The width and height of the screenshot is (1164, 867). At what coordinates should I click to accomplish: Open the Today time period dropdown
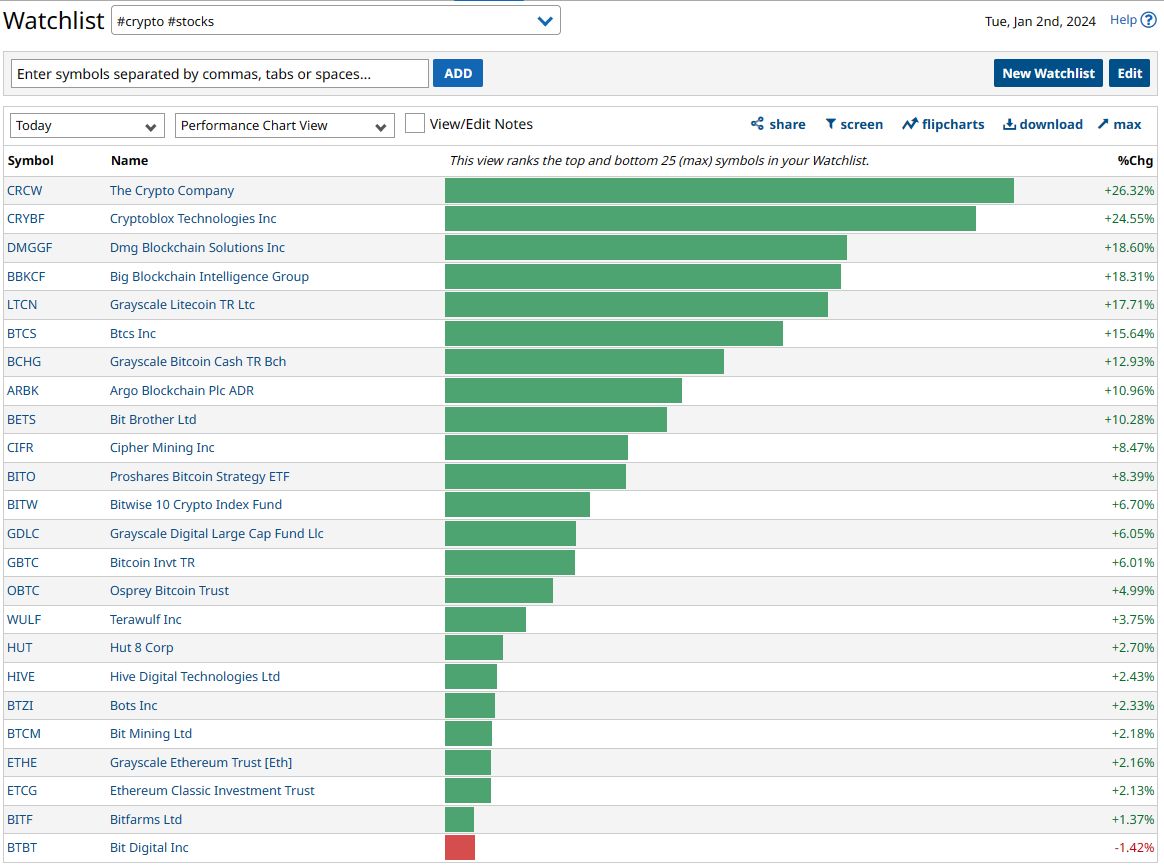pyautogui.click(x=87, y=125)
